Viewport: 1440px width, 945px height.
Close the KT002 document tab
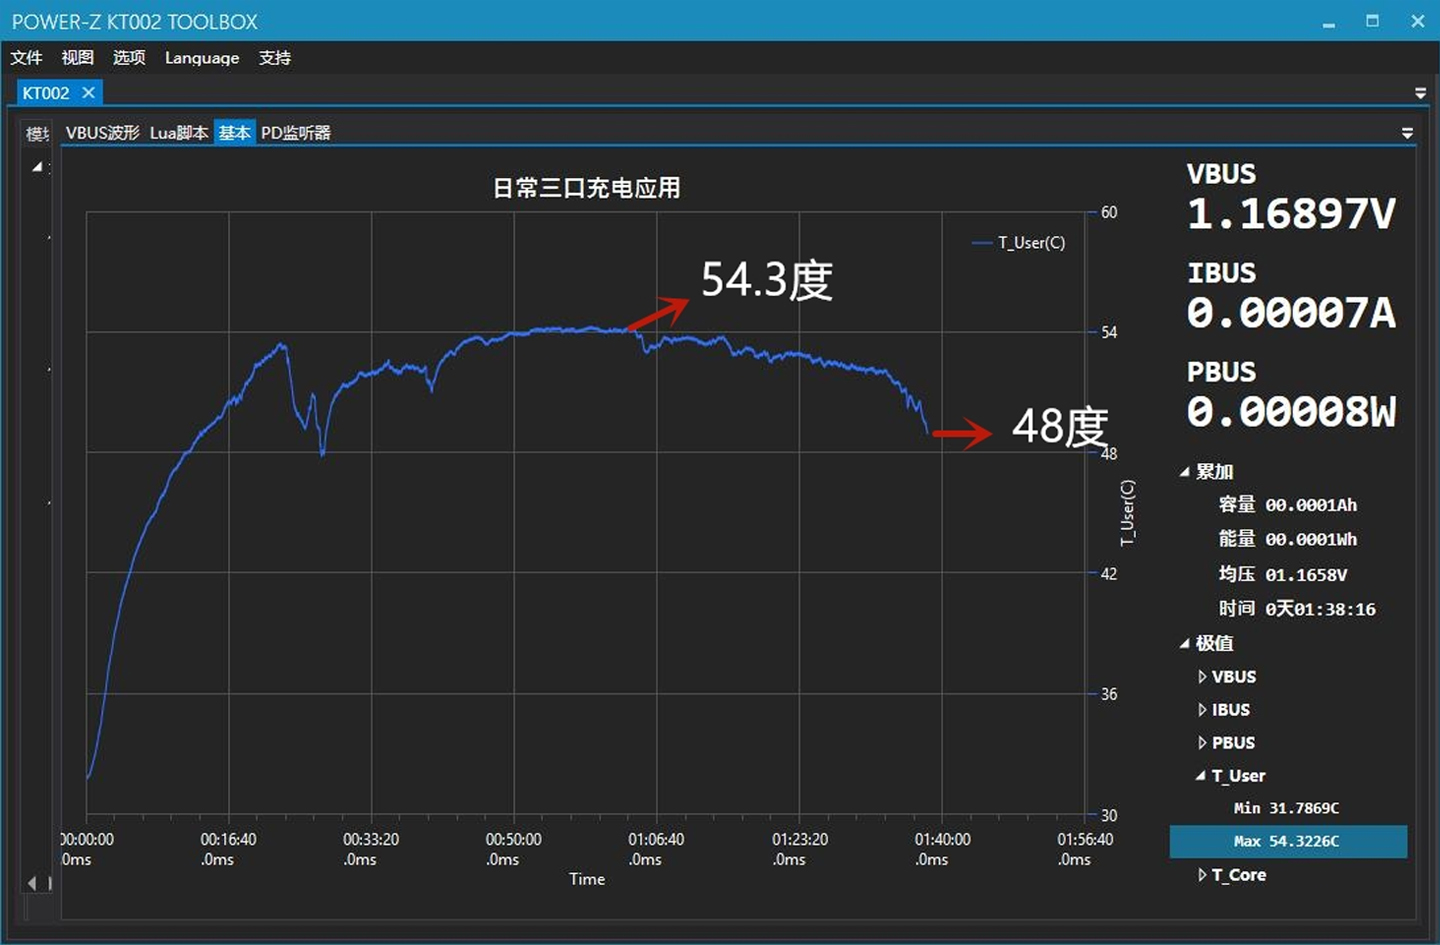(88, 93)
